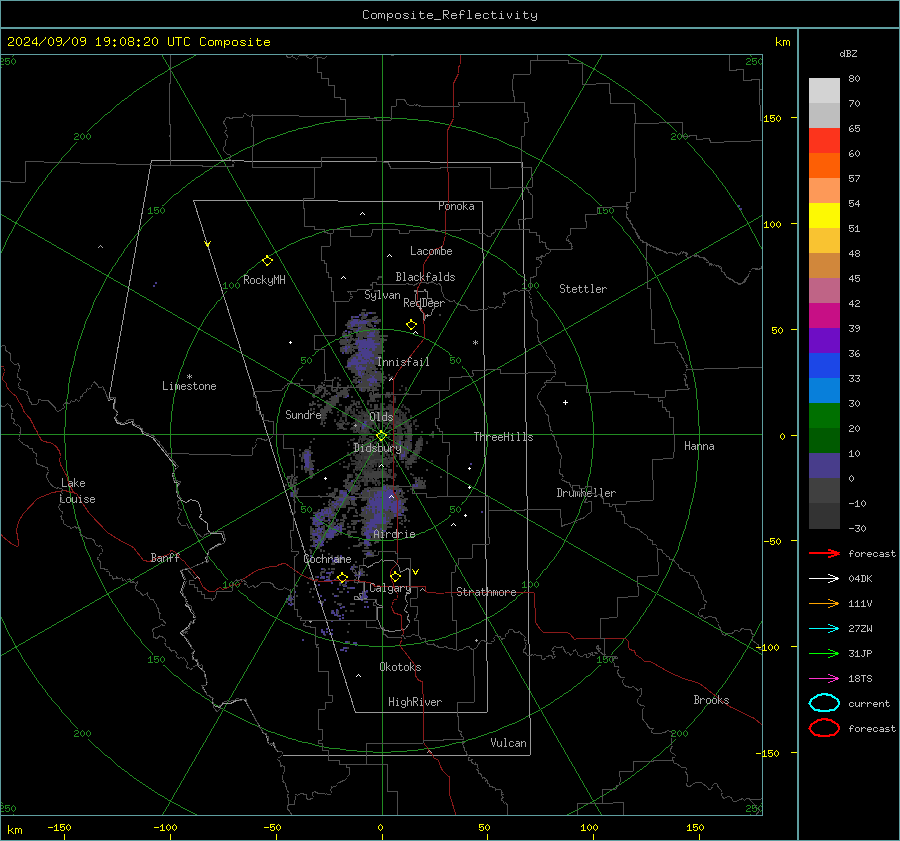Click the km unit label at bottom left
Viewport: 900px width, 841px height.
tap(15, 830)
